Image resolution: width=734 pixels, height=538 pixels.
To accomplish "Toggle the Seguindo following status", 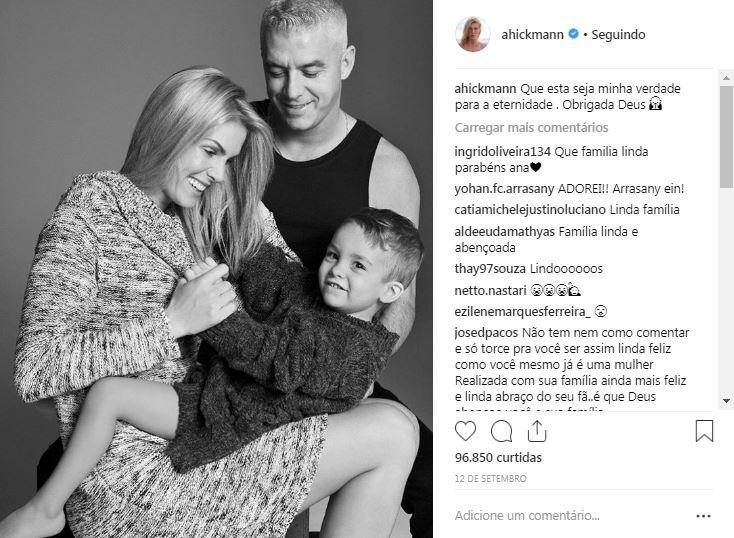I will pyautogui.click(x=618, y=35).
